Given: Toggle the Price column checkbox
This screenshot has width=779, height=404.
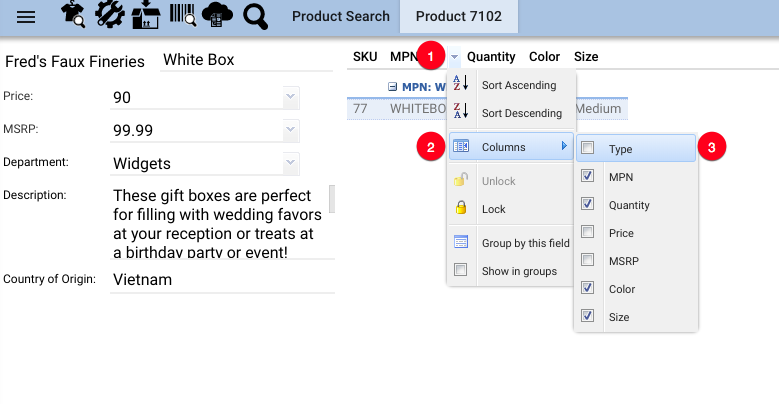Looking at the screenshot, I should (x=587, y=232).
